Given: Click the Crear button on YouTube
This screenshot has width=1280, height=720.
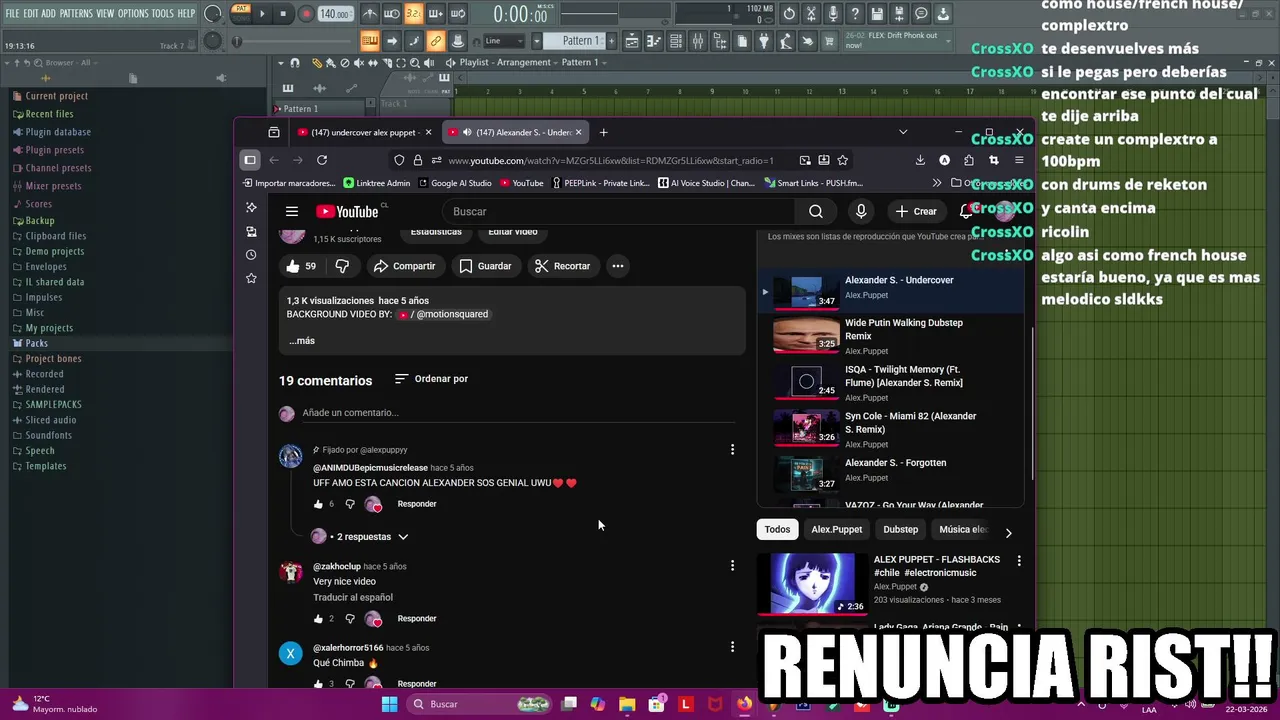Looking at the screenshot, I should [916, 211].
